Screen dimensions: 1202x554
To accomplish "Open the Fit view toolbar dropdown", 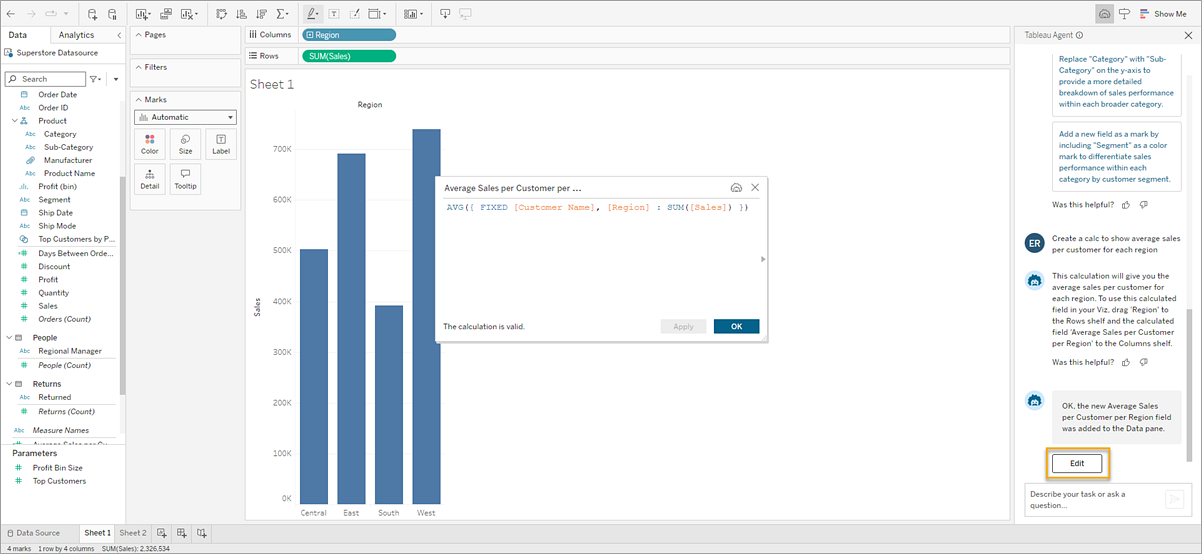I will point(379,14).
